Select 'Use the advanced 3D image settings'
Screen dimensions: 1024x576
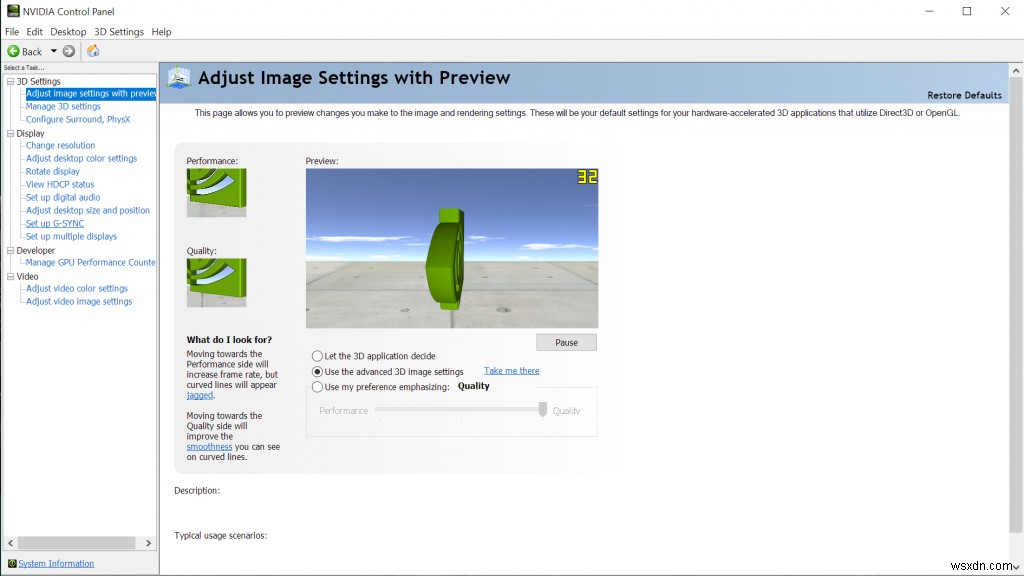coord(317,370)
